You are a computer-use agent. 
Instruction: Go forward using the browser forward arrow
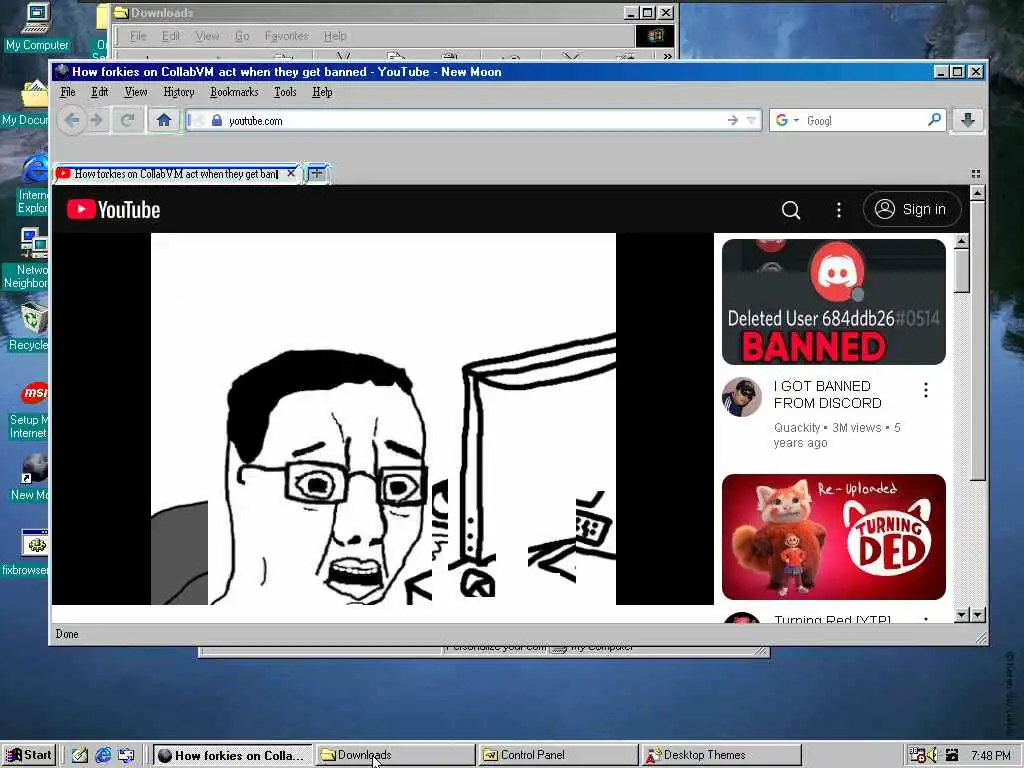click(x=97, y=120)
